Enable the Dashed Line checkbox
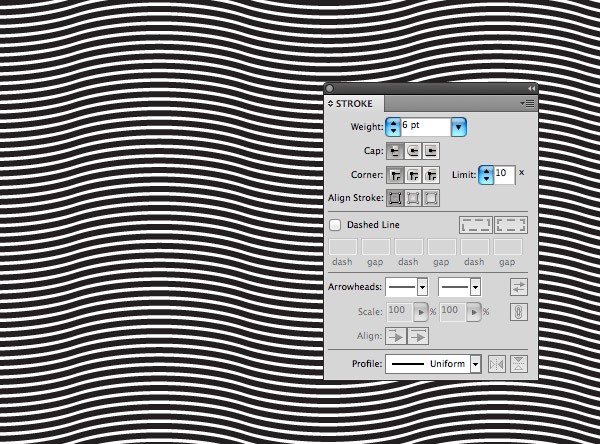 336,225
